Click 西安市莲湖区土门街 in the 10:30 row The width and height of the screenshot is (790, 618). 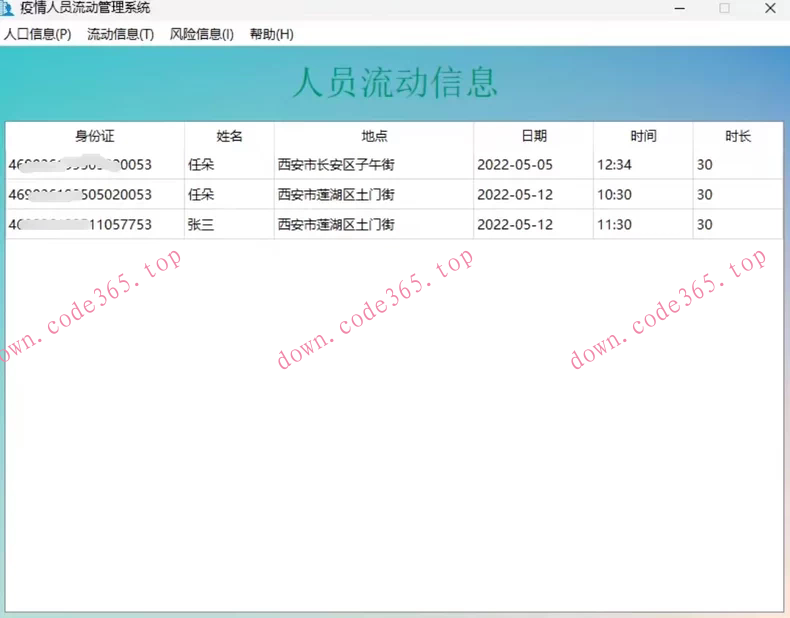click(x=336, y=194)
